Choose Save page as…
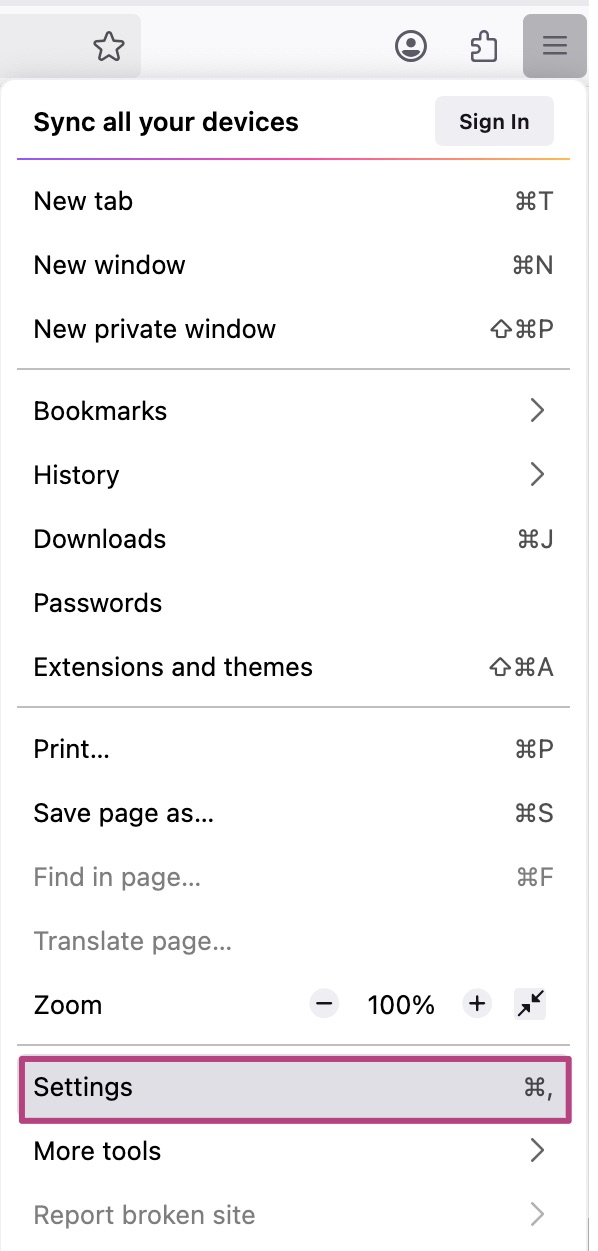The width and height of the screenshot is (598, 1251). coord(294,813)
